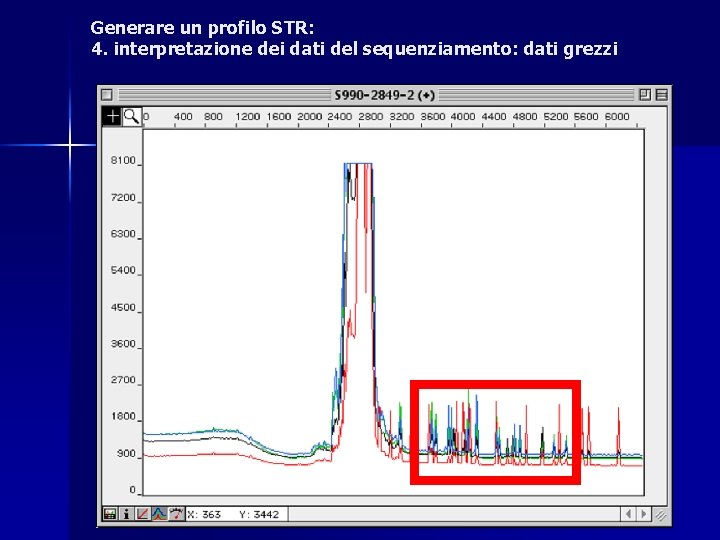This screenshot has height=540, width=720.
Task: Open the gauge-style view icon
Action: [x=176, y=514]
